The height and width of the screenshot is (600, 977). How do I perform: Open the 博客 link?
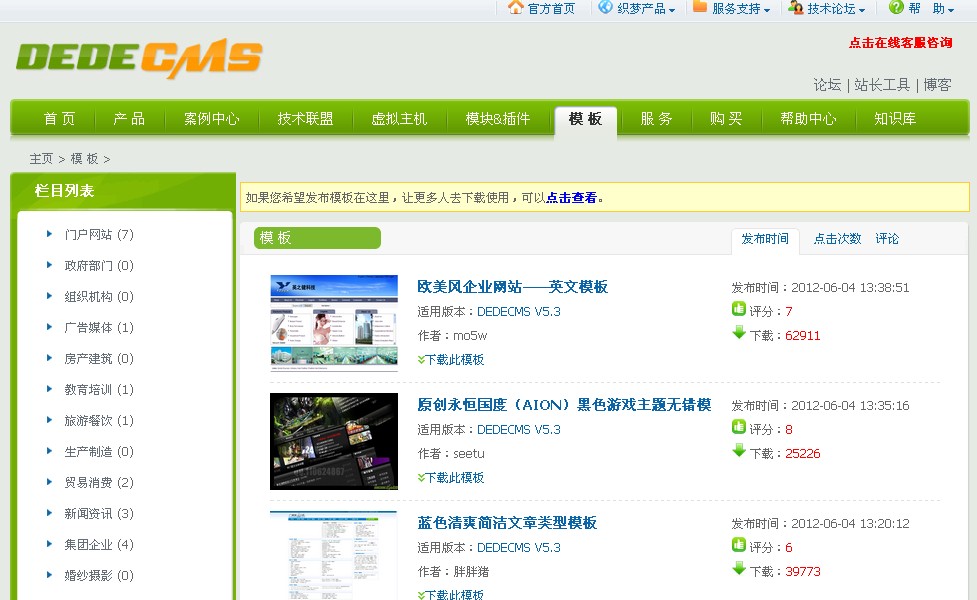point(937,85)
